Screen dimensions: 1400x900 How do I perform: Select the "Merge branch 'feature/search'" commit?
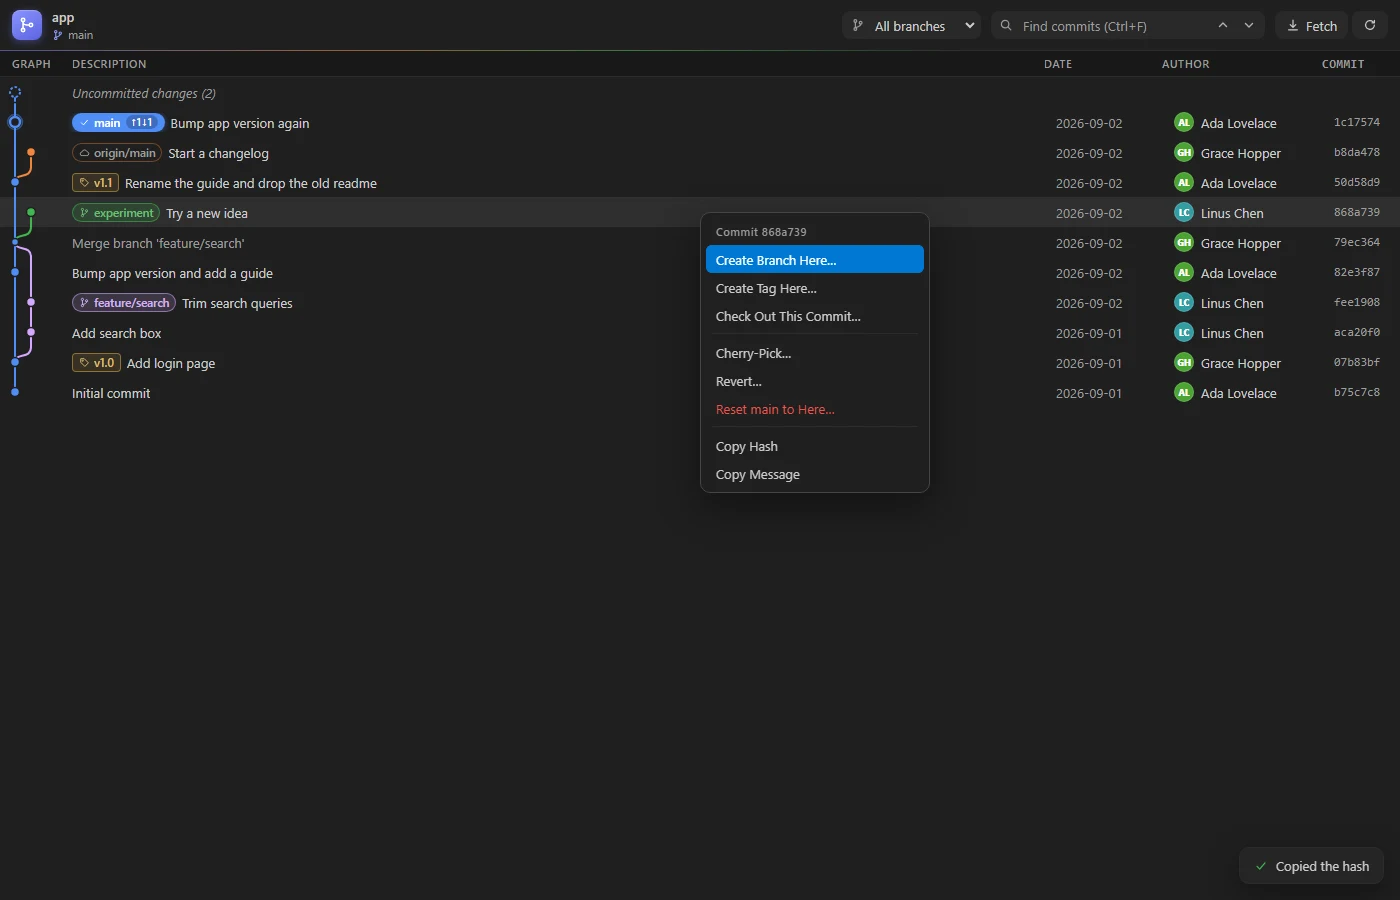[700, 243]
